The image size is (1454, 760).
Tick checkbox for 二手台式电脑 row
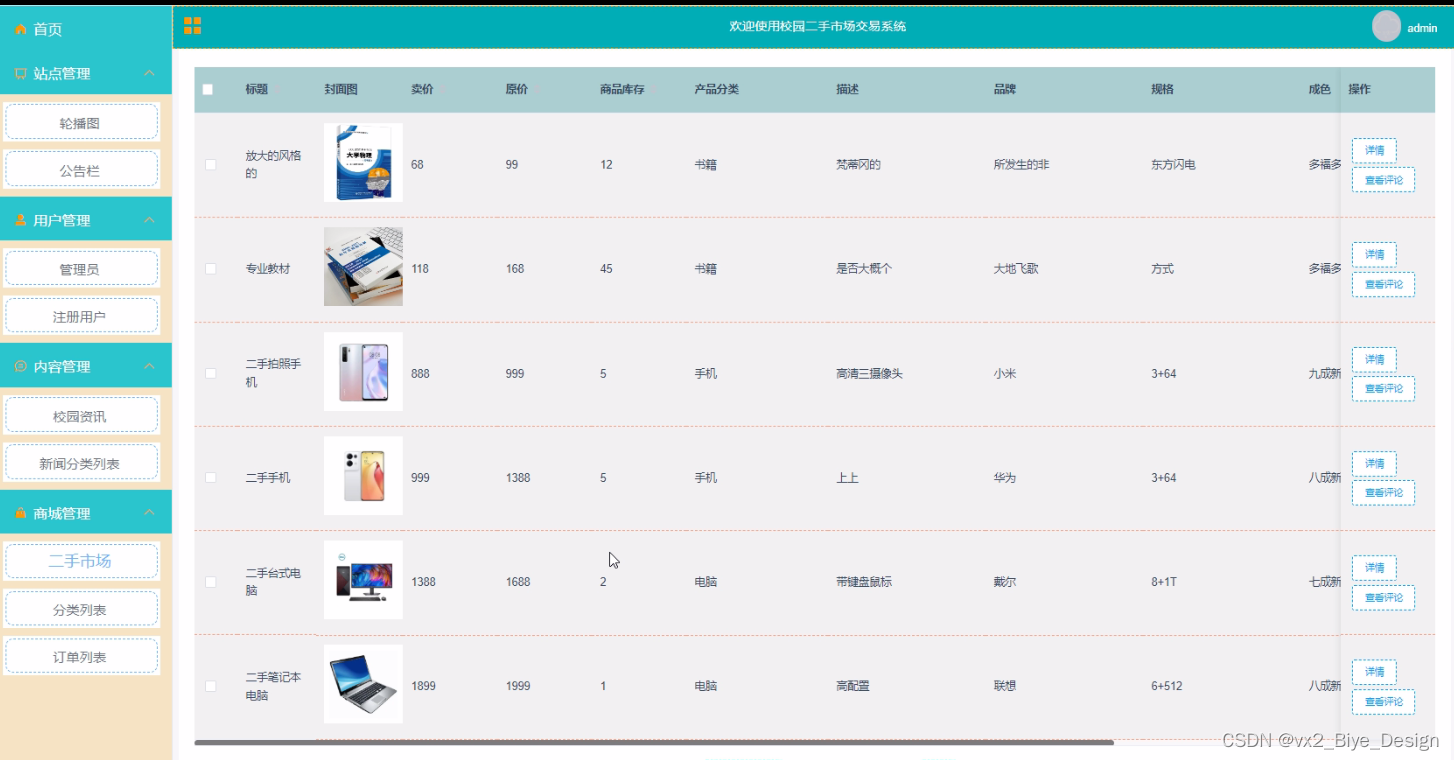[210, 582]
